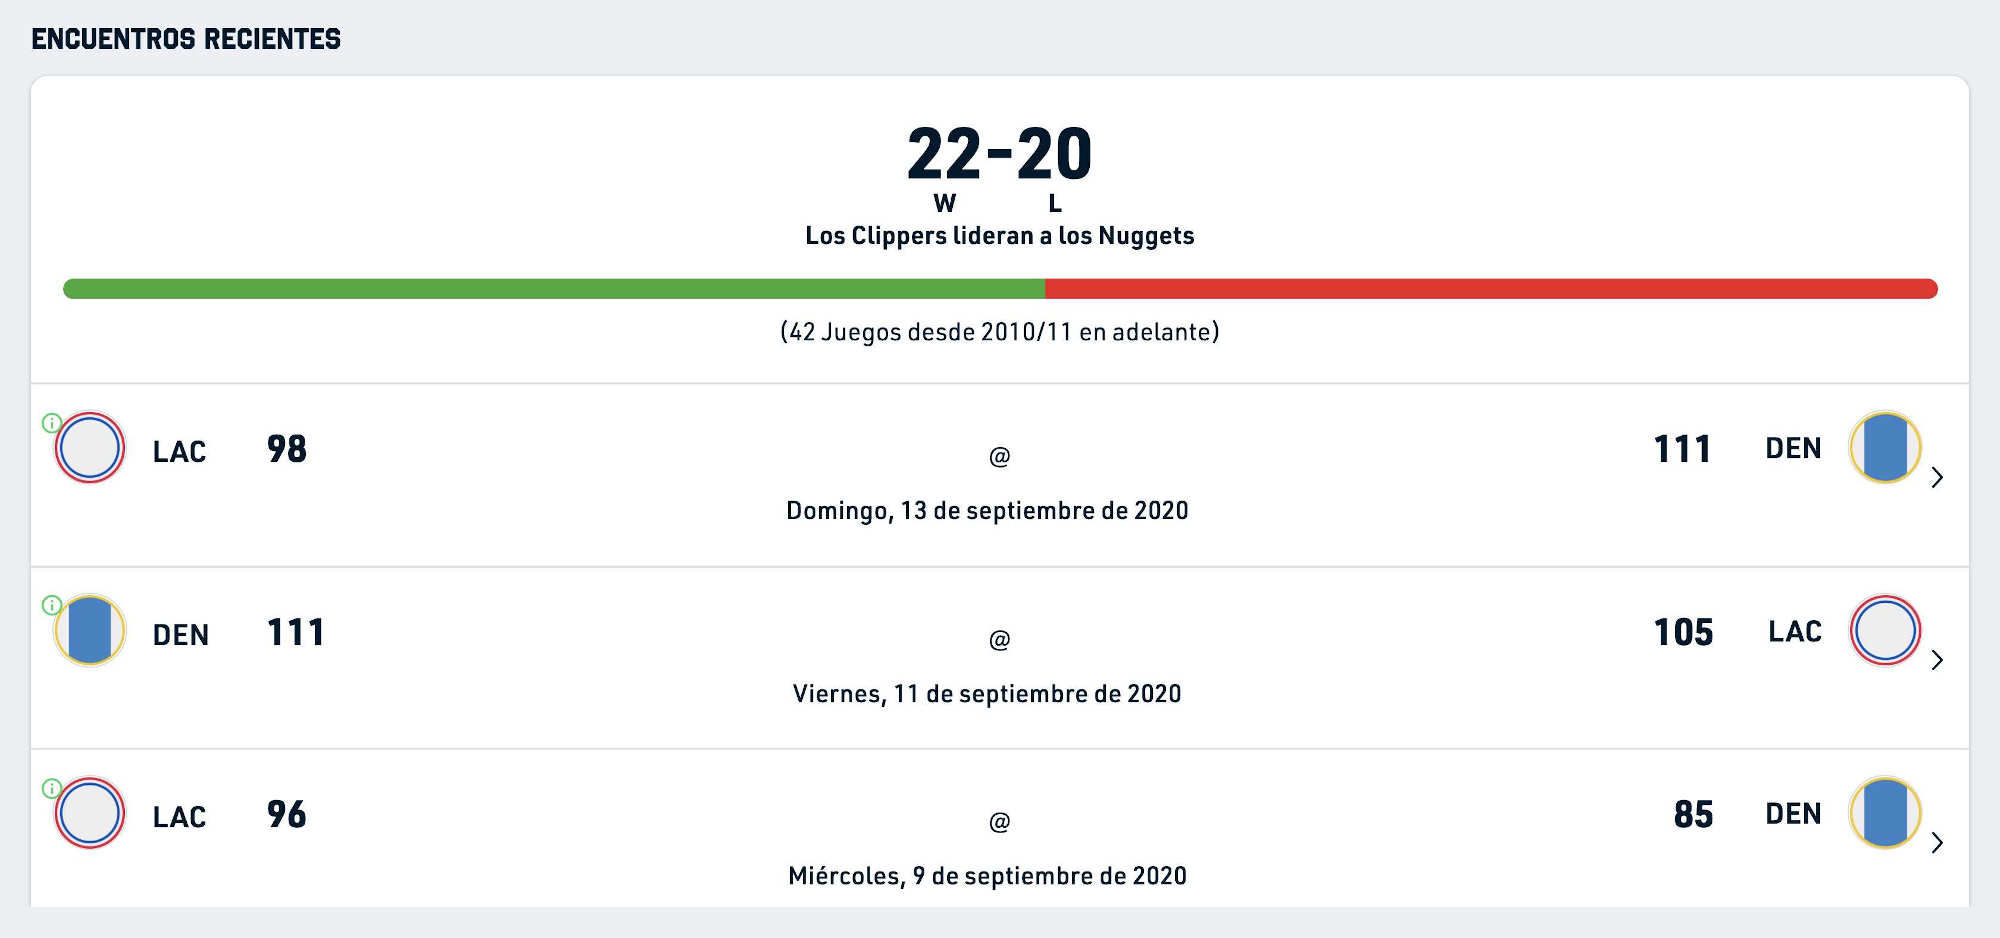Open info icon on September 9 game row
This screenshot has height=938, width=2000.
pos(52,788)
